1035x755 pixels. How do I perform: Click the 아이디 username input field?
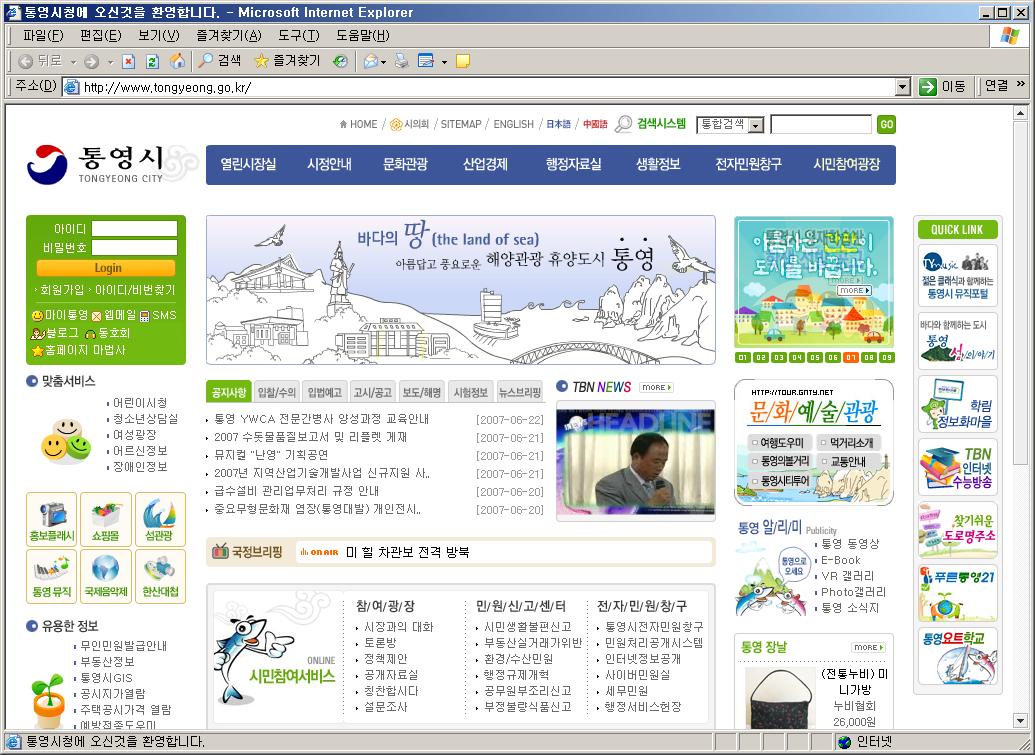[x=134, y=229]
